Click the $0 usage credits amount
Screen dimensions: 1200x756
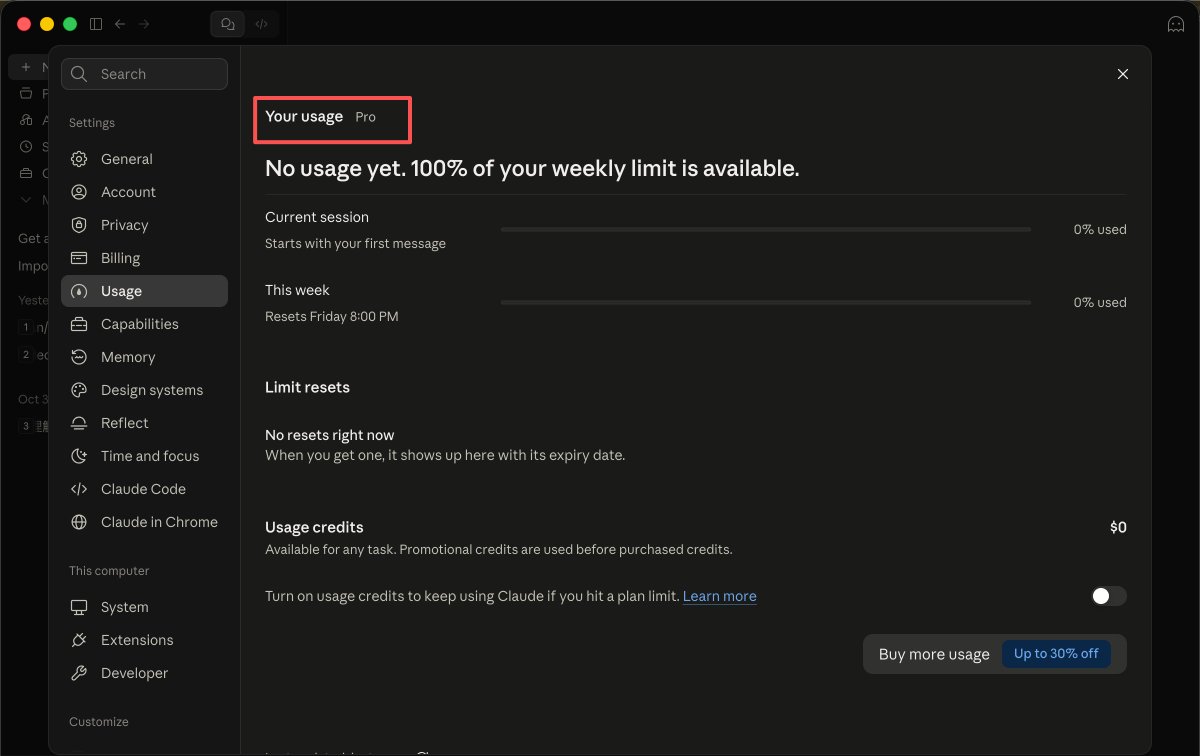pyautogui.click(x=1118, y=527)
